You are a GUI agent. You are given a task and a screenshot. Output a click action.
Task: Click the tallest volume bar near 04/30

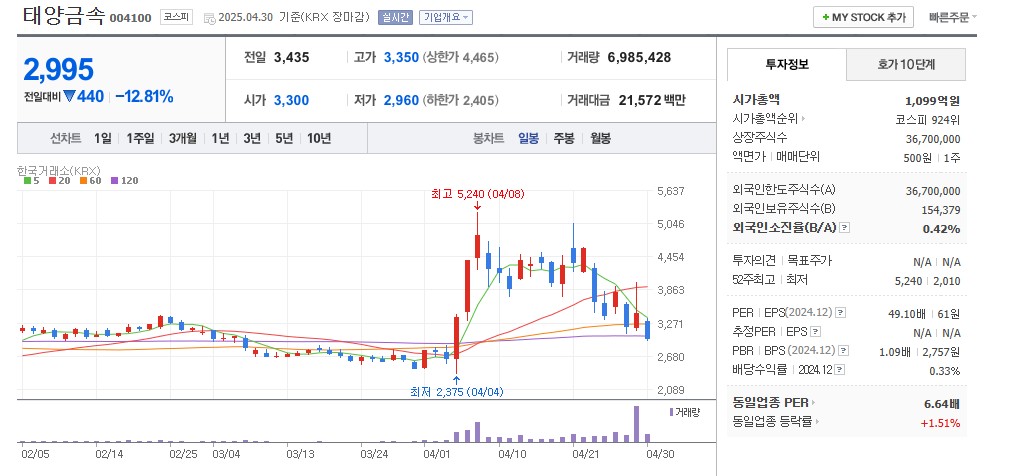[636, 424]
